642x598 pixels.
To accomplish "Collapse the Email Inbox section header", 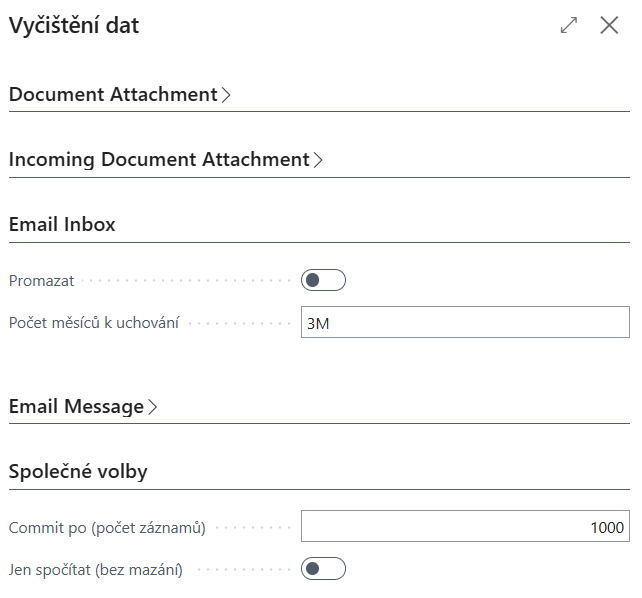I will [62, 224].
